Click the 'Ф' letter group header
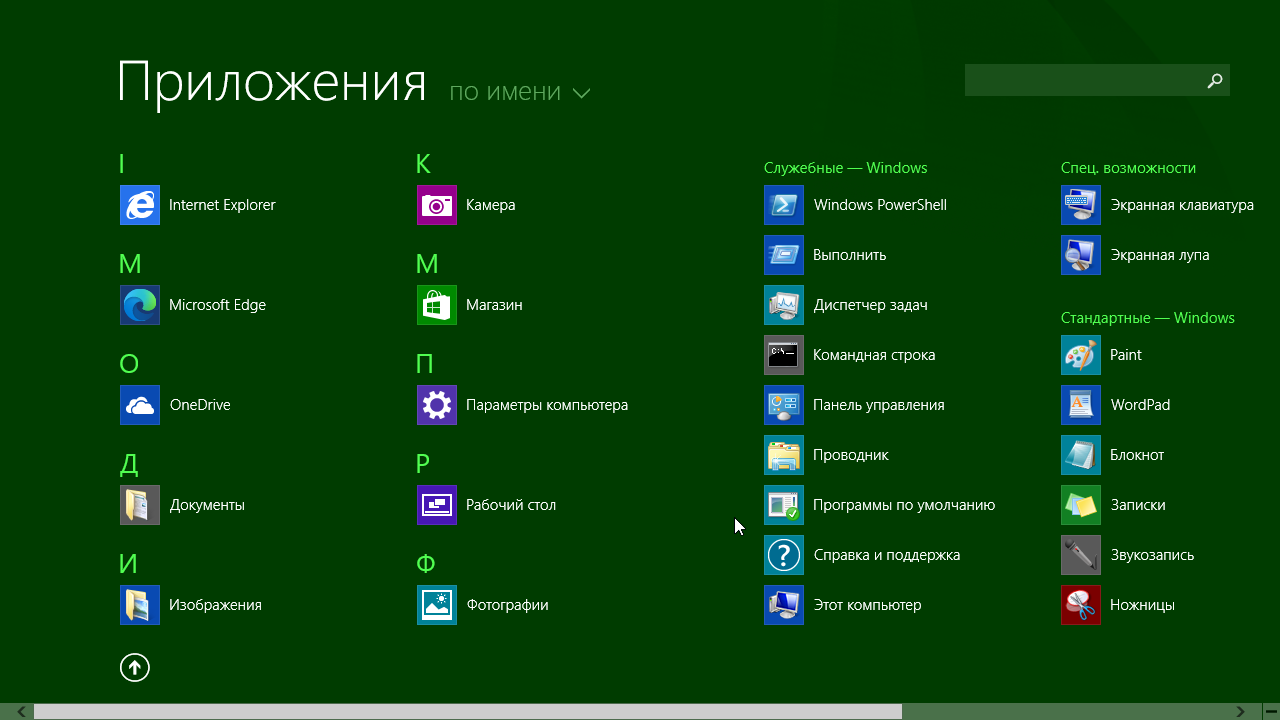 426,564
